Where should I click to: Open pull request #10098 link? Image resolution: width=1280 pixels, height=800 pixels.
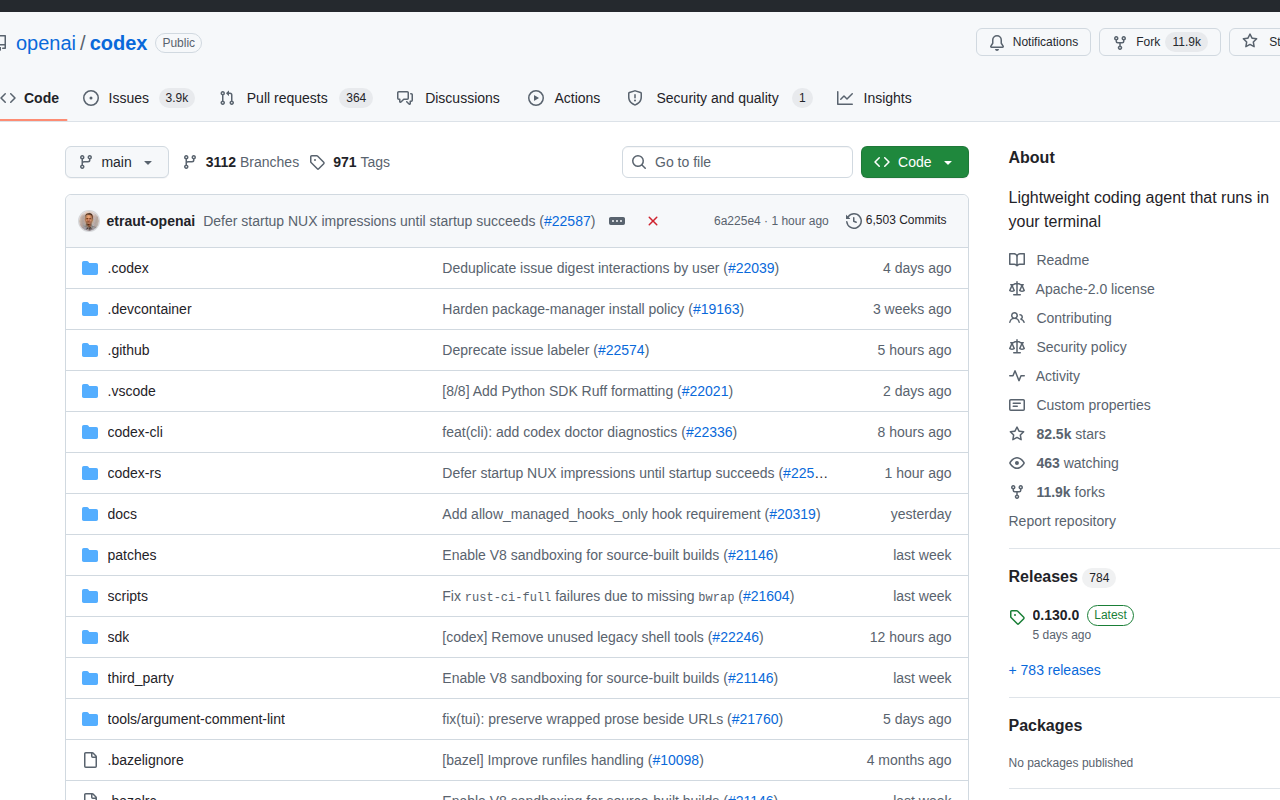pyautogui.click(x=676, y=760)
